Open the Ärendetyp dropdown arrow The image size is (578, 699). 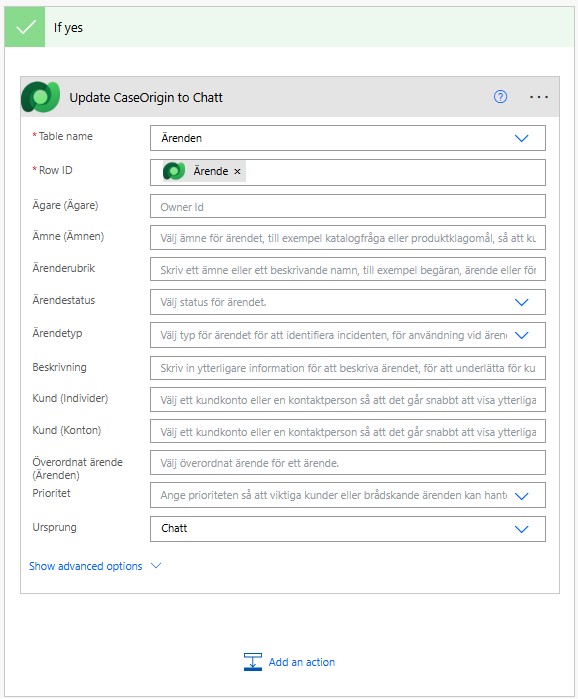tap(521, 335)
